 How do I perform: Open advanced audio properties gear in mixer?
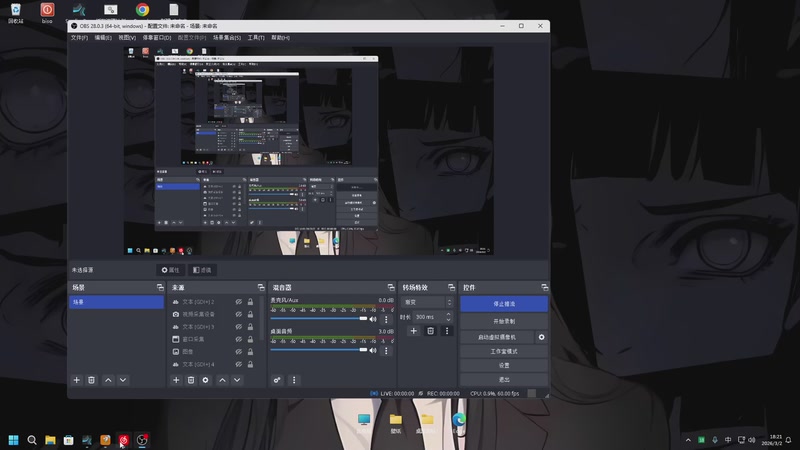(277, 380)
